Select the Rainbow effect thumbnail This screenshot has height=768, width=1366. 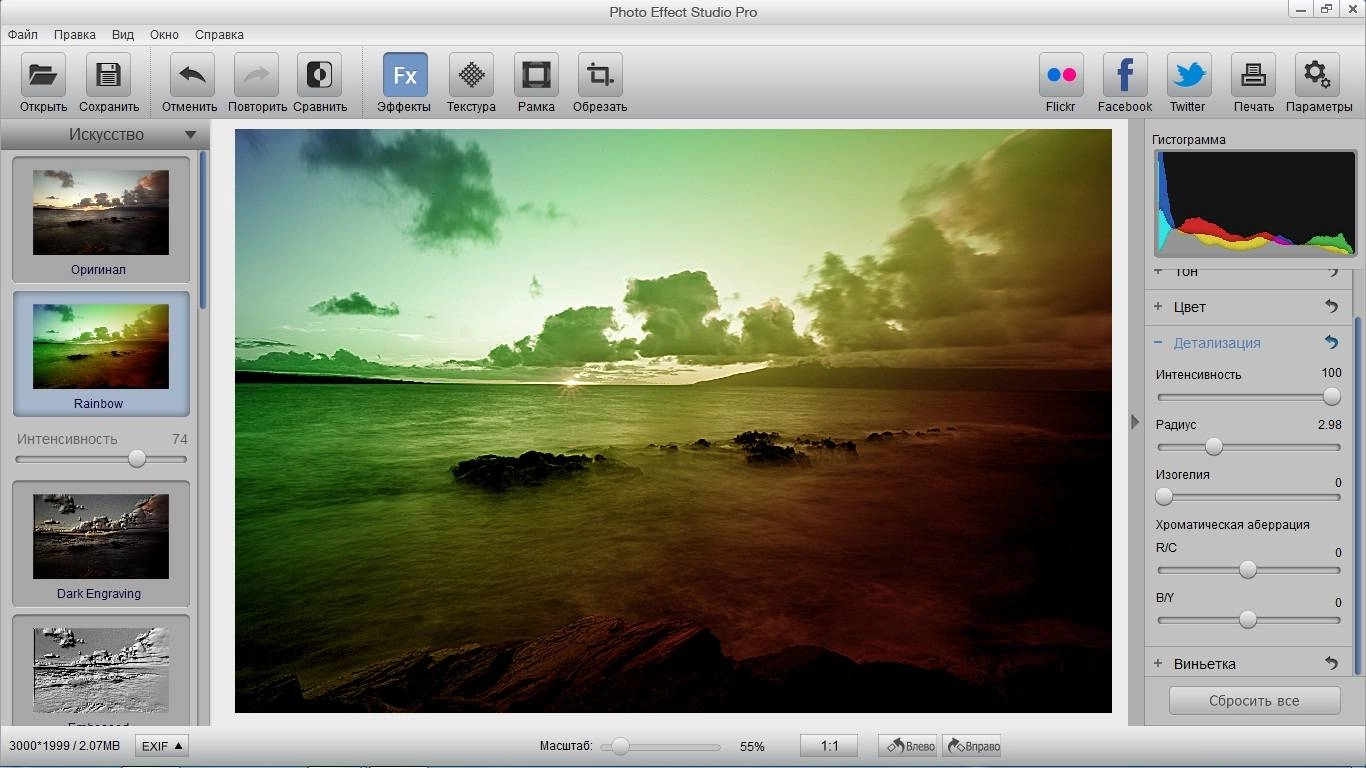[101, 353]
